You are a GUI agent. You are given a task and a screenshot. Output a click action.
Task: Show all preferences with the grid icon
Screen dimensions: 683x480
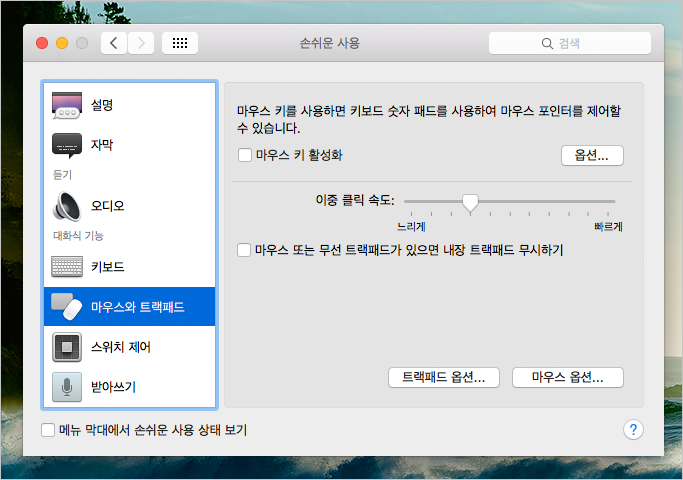180,43
